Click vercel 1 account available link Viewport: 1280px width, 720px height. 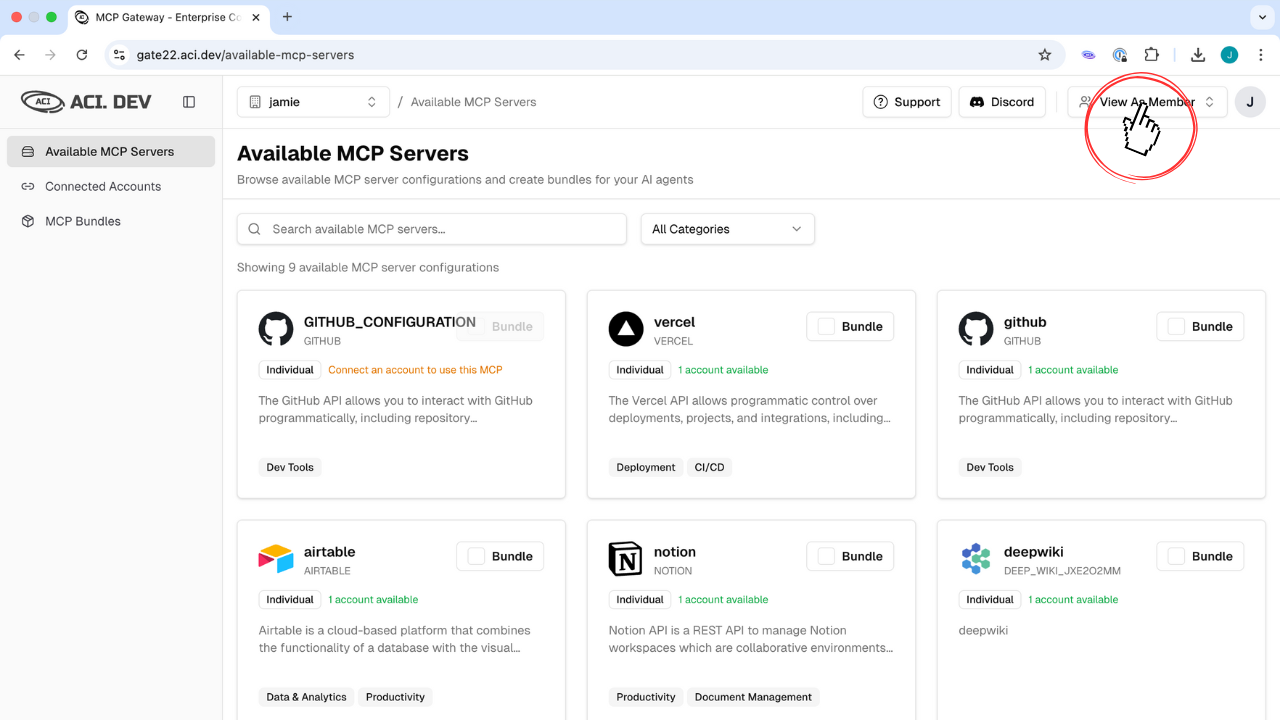click(x=723, y=370)
